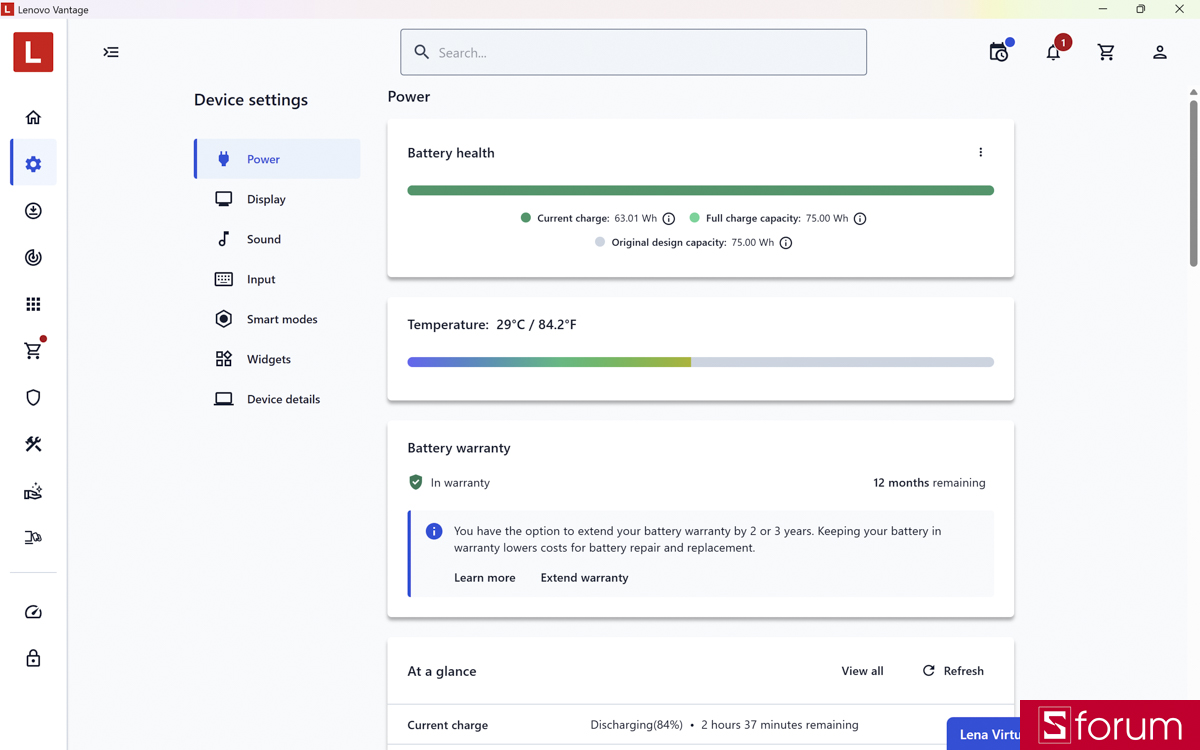
Task: Collapse the navigation menu
Action: point(111,52)
